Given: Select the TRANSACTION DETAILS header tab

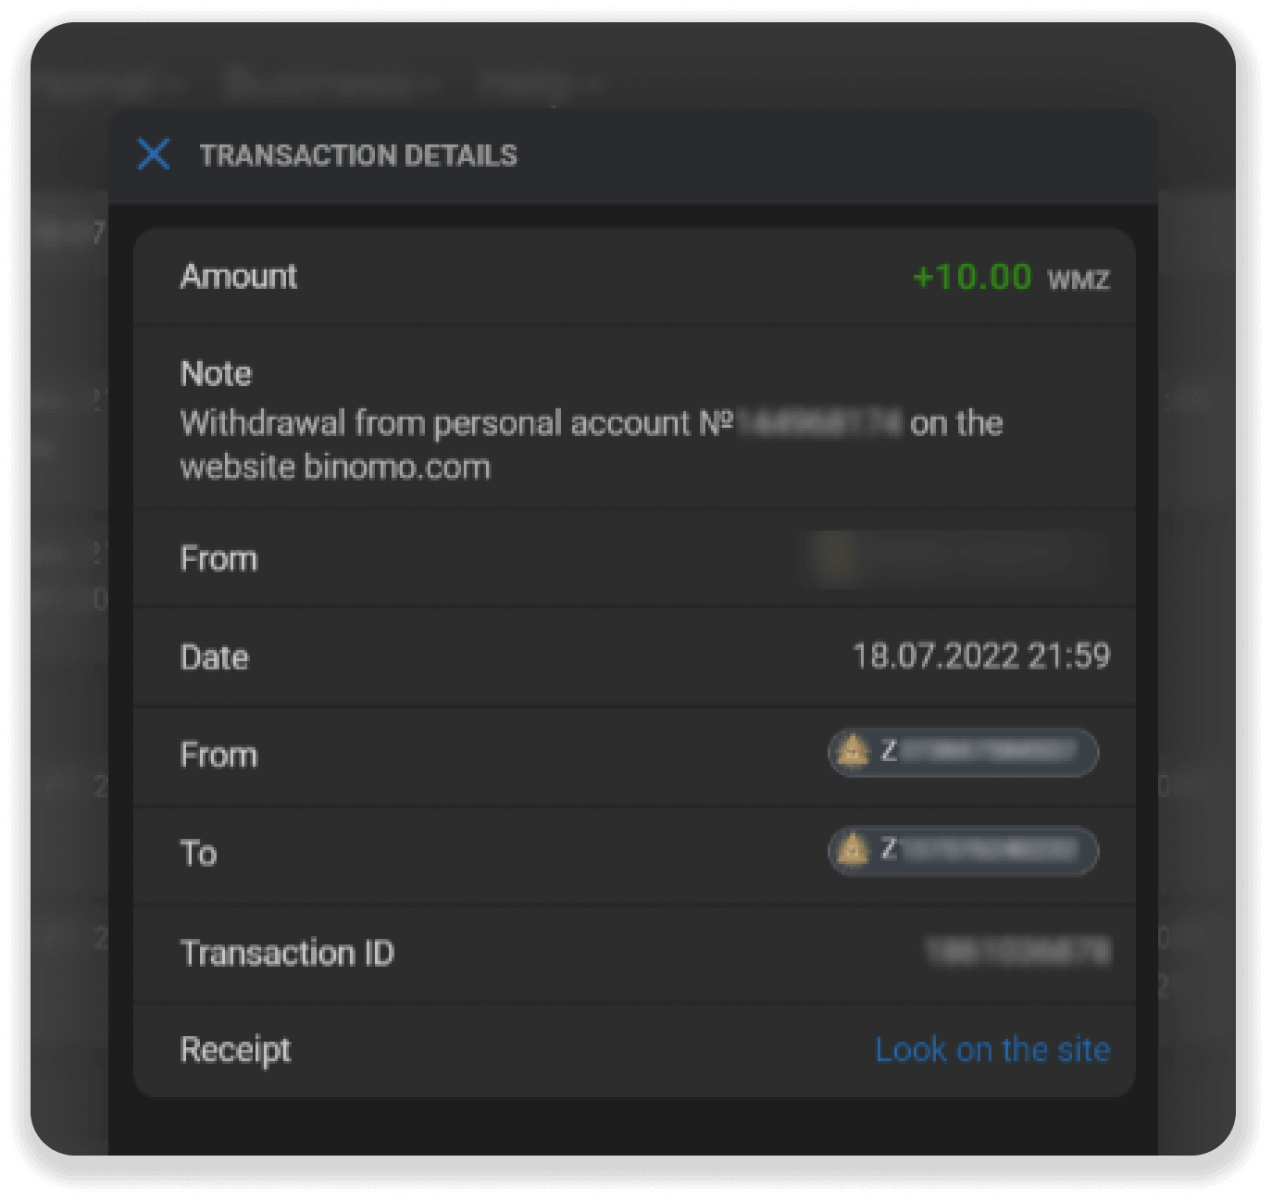Looking at the screenshot, I should point(360,154).
